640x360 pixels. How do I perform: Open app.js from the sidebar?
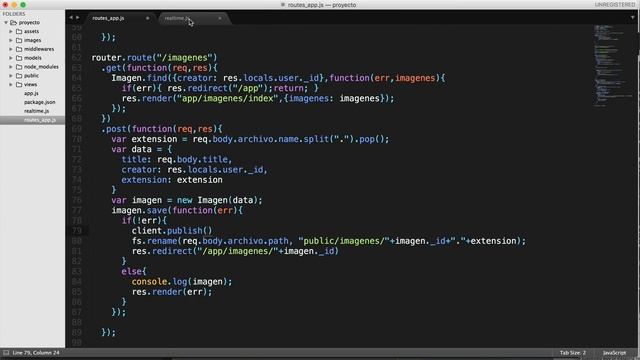tap(31, 93)
